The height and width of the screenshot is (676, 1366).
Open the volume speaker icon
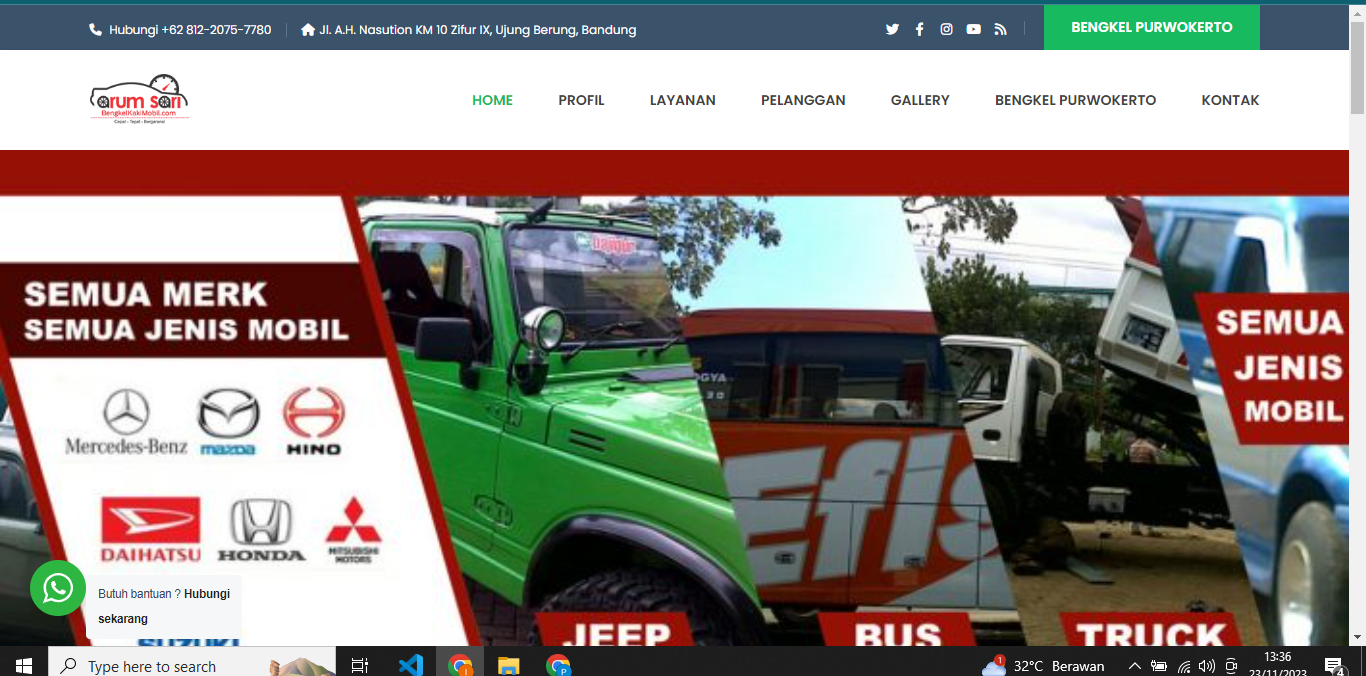point(1207,666)
